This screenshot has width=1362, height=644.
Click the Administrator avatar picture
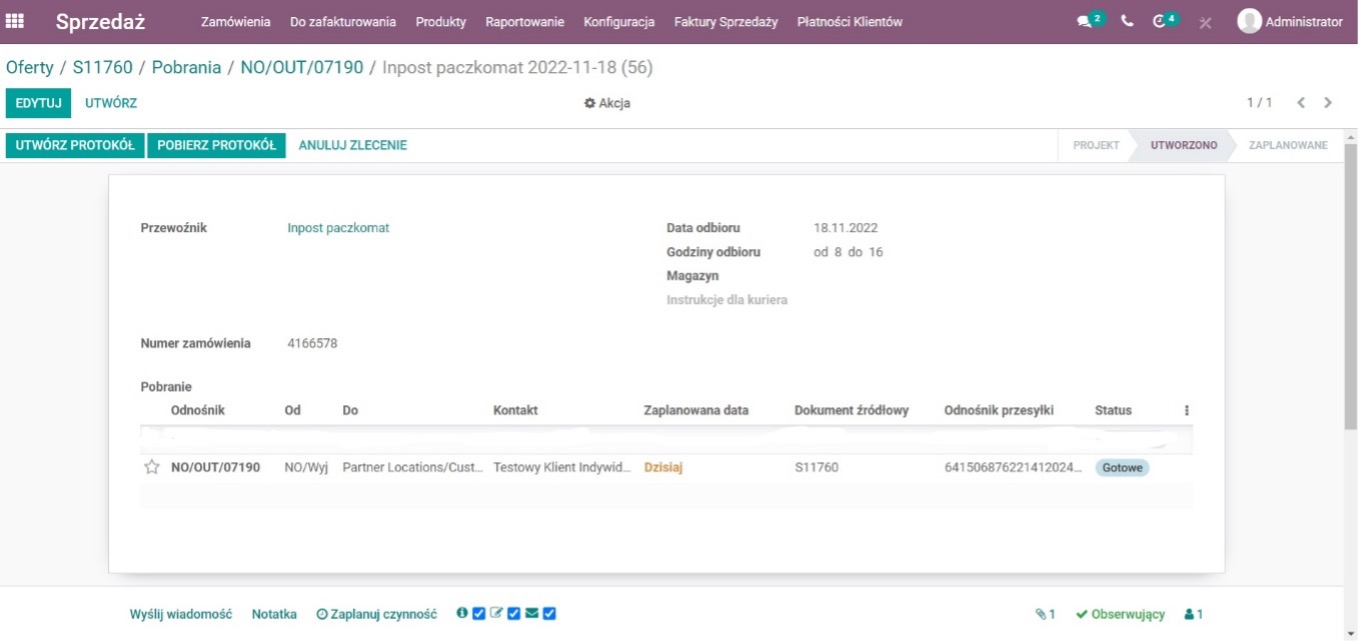[1249, 21]
